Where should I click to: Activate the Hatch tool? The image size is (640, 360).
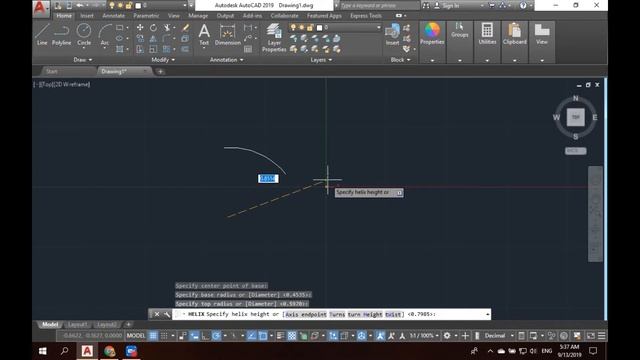(x=120, y=49)
